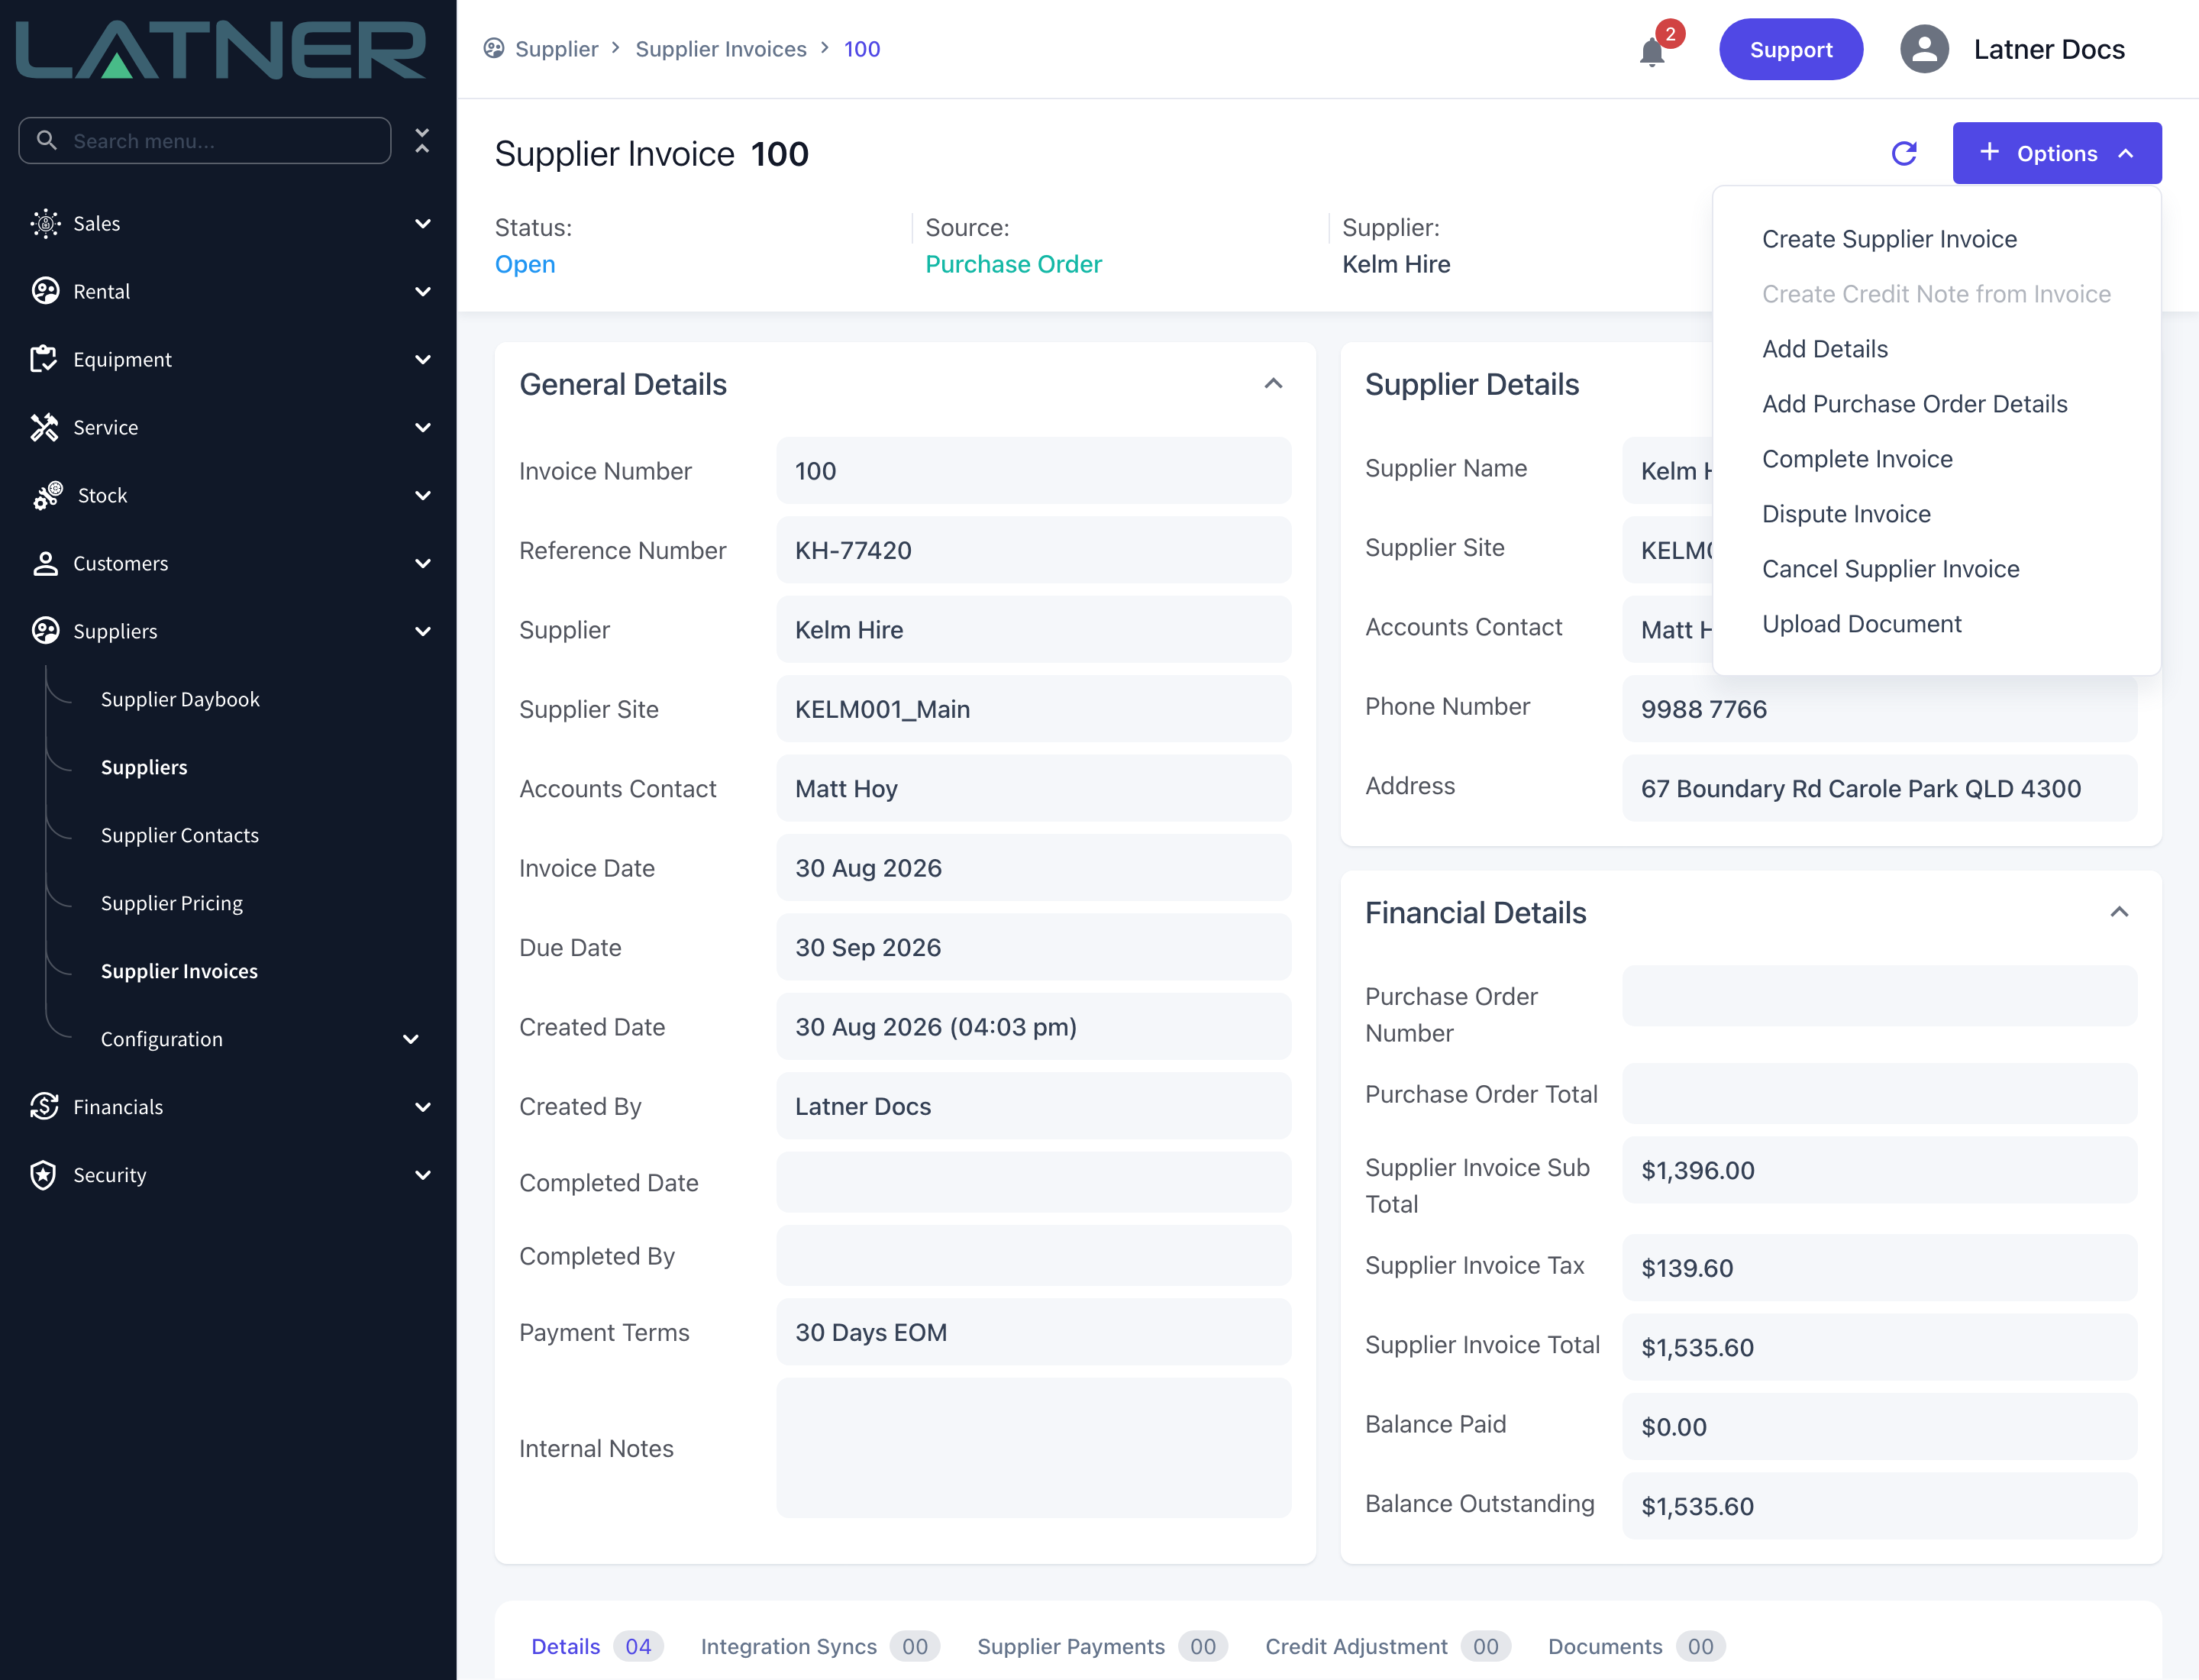Refresh the supplier invoice
The width and height of the screenshot is (2199, 1680).
(x=1904, y=153)
